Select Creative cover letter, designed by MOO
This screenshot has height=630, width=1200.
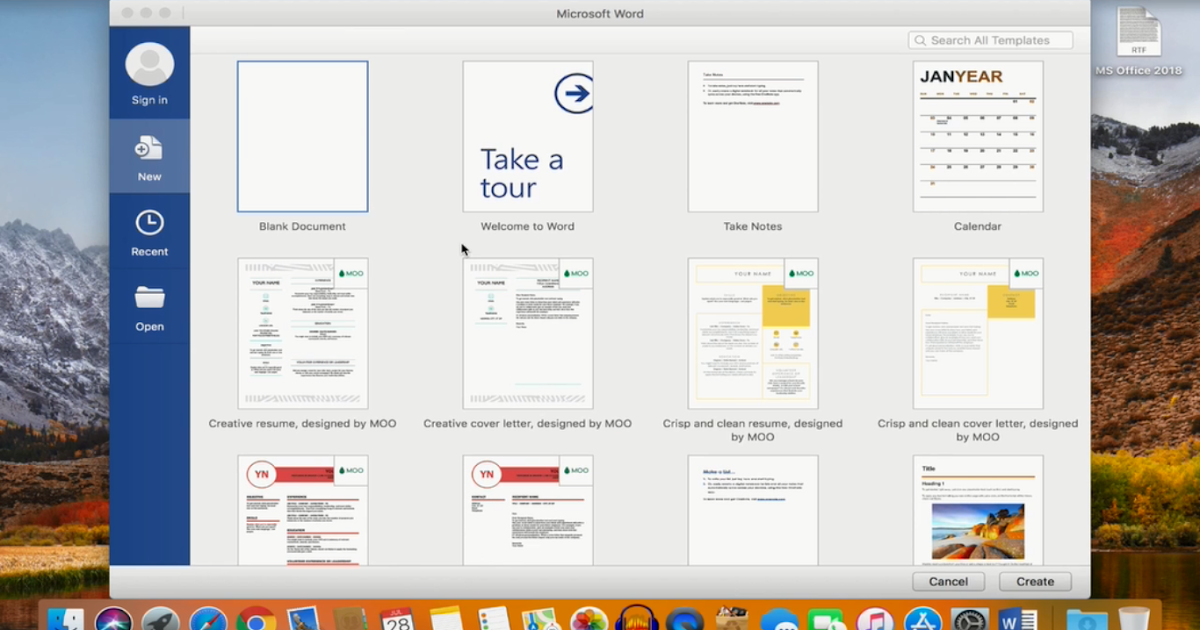point(528,333)
